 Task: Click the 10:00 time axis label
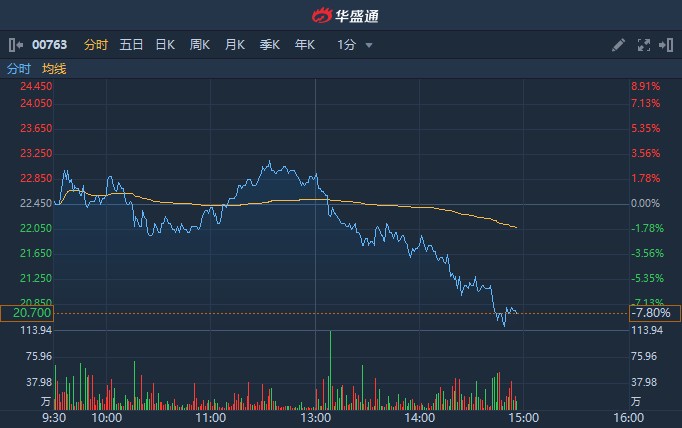pyautogui.click(x=107, y=418)
